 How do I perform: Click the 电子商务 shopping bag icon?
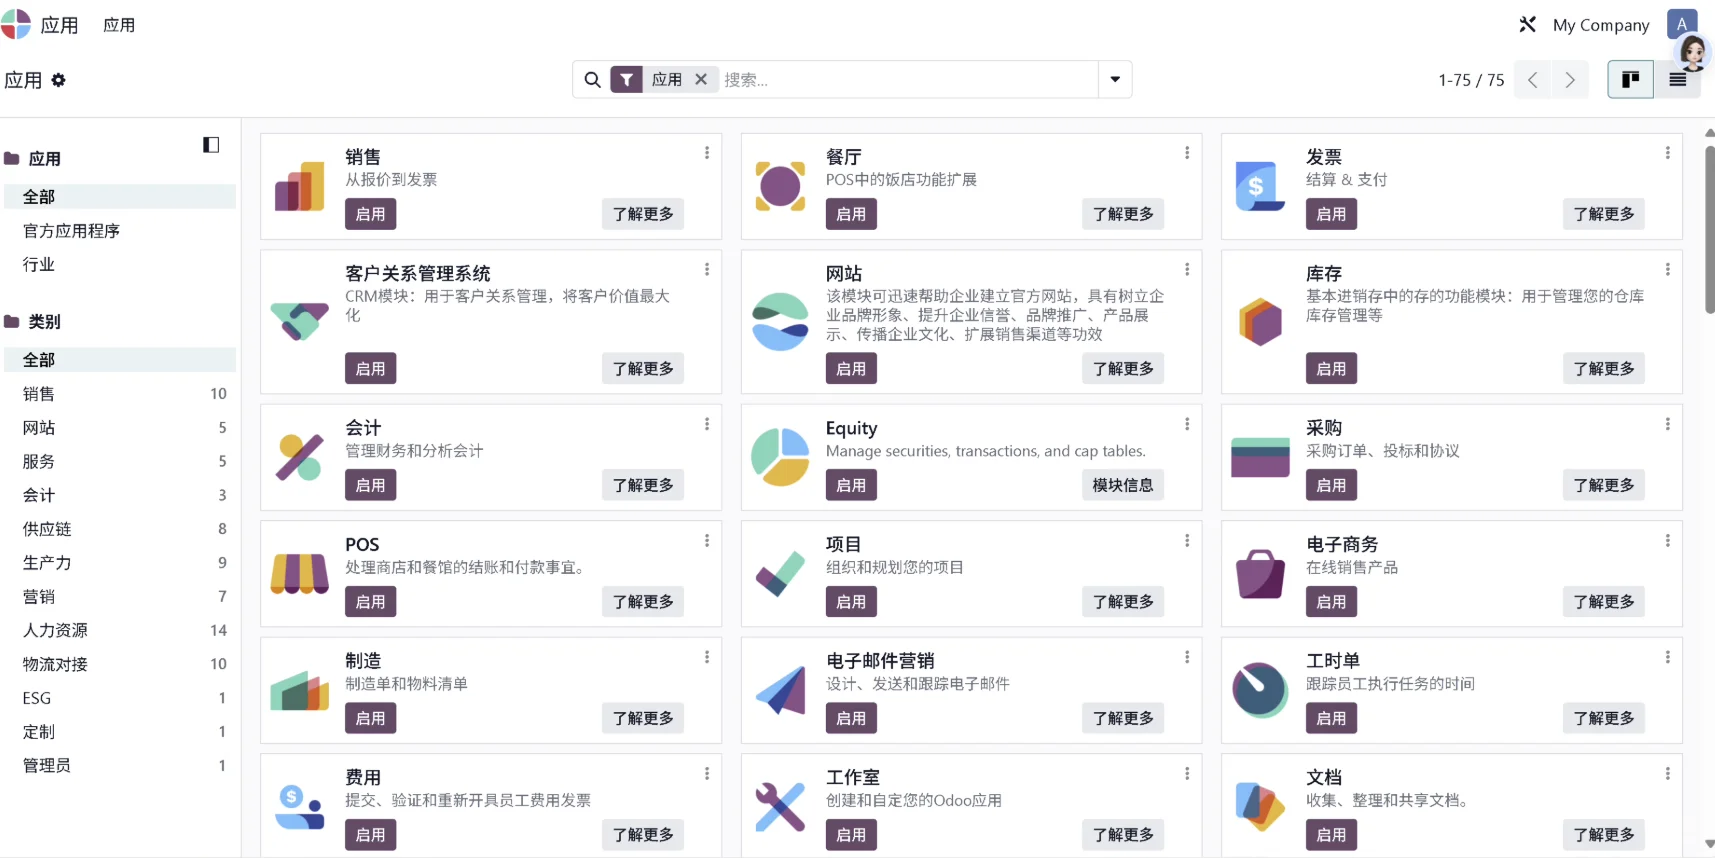(x=1260, y=574)
